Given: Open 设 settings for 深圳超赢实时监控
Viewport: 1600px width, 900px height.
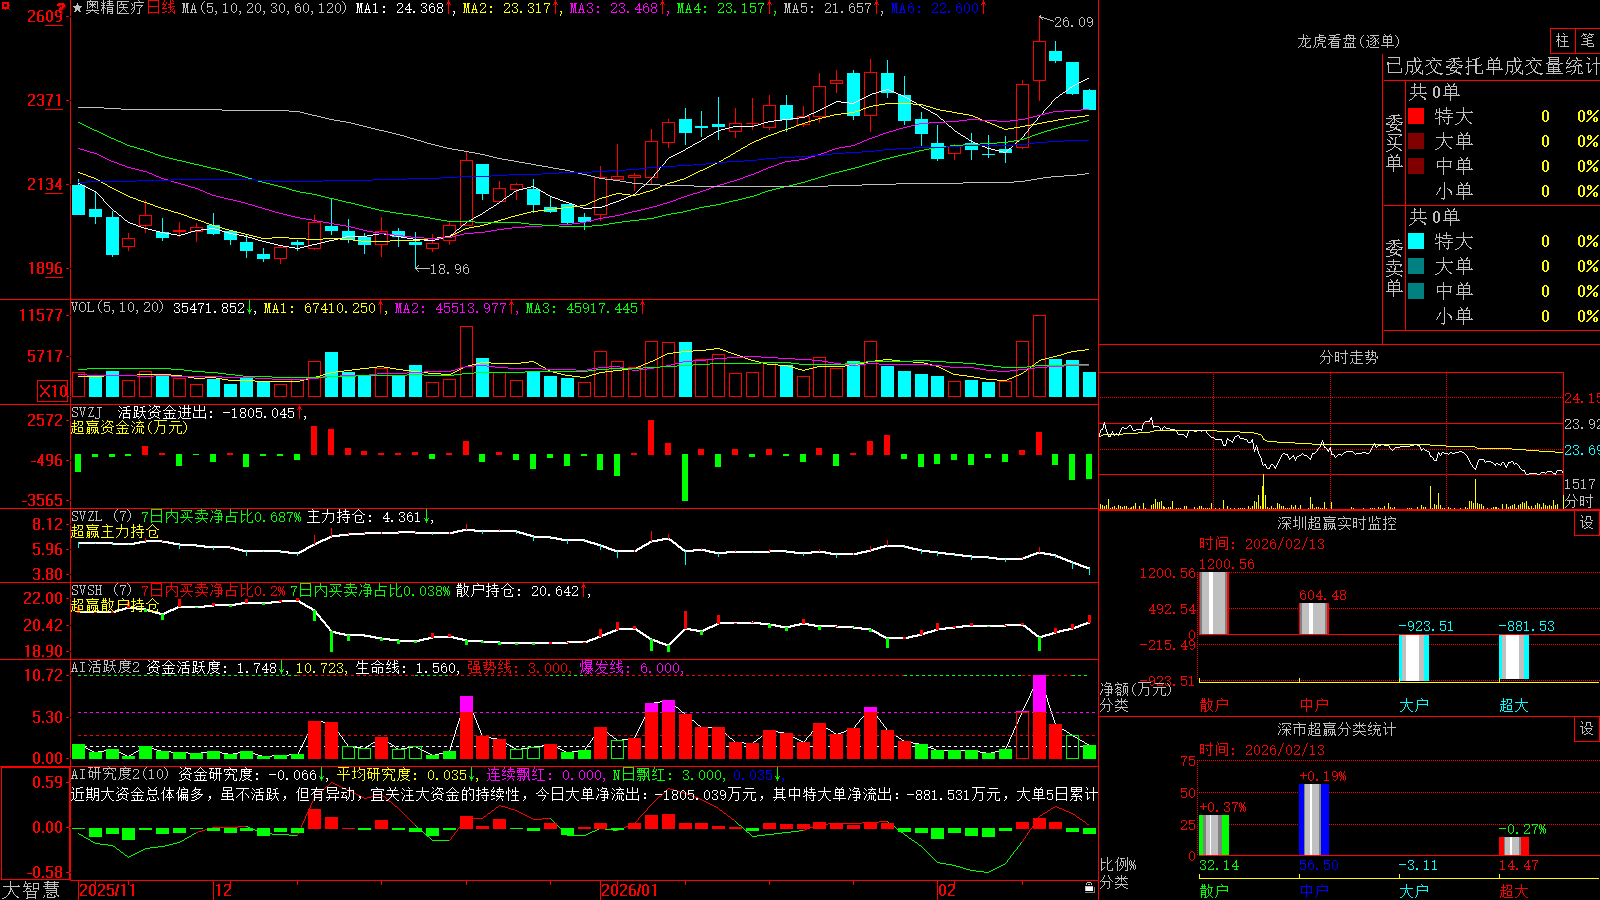Looking at the screenshot, I should 1587,523.
